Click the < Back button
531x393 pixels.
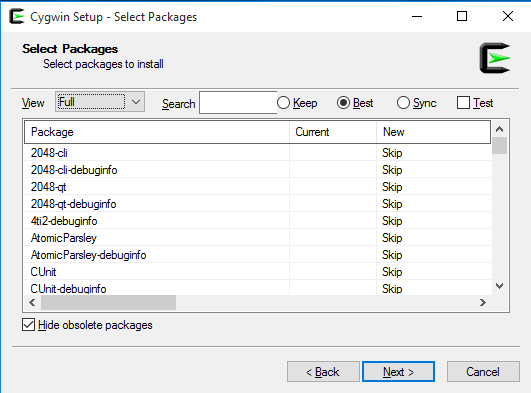click(x=323, y=372)
